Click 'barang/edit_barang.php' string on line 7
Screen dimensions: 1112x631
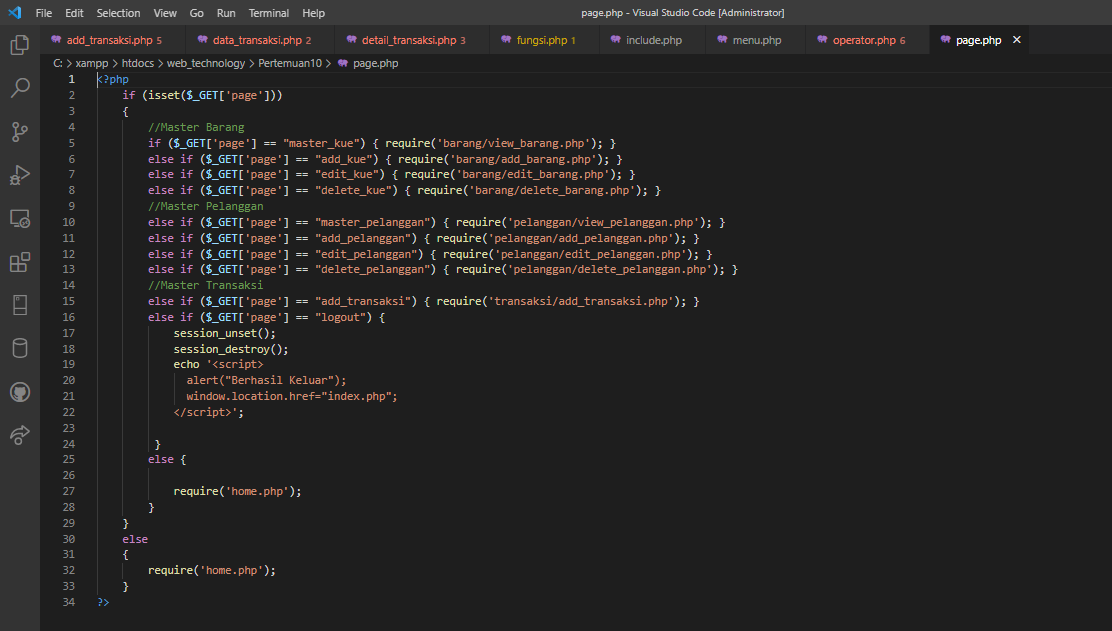533,174
